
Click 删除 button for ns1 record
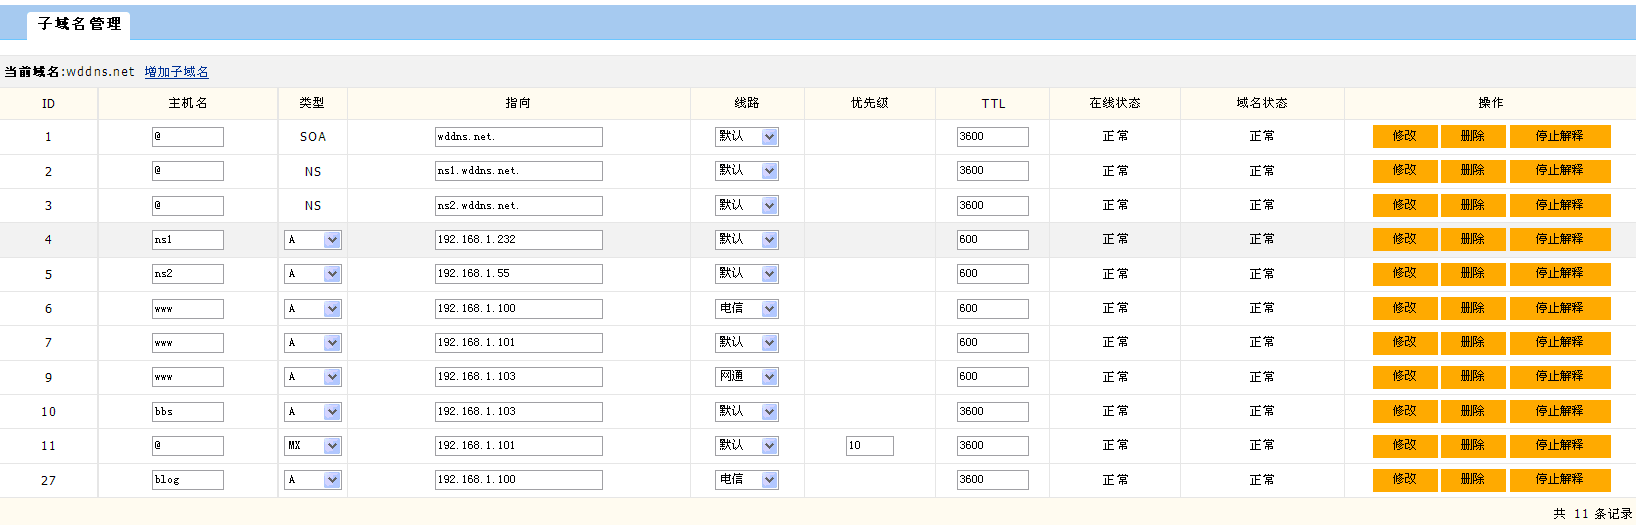(x=1473, y=239)
